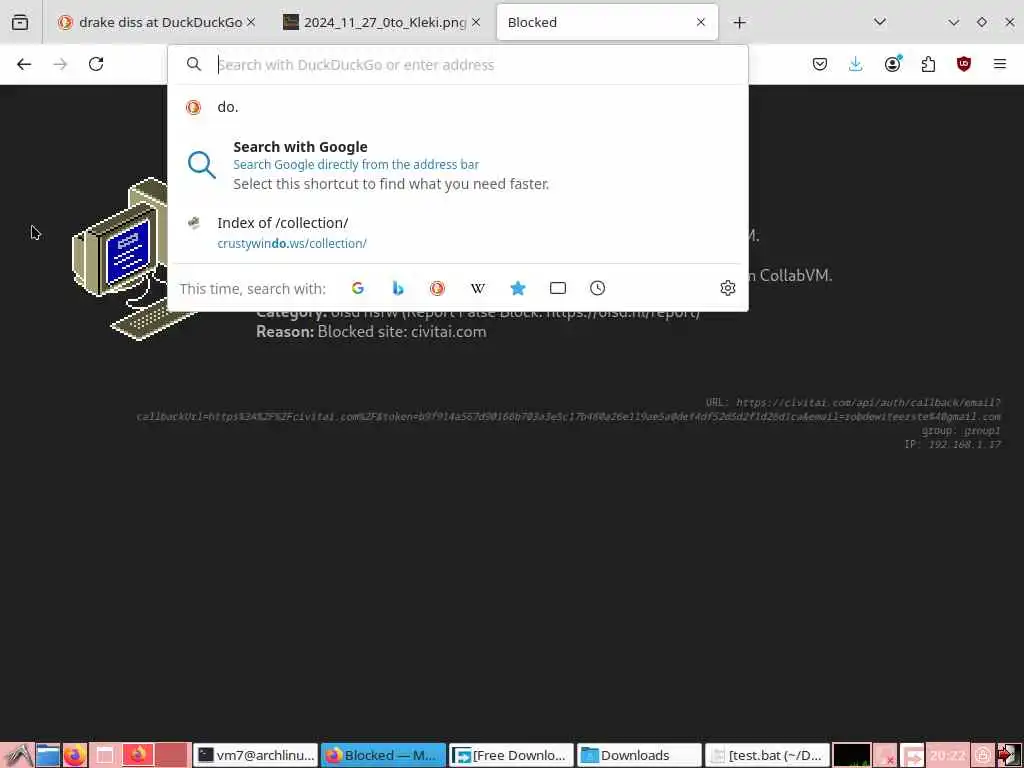Launch Firefox from the taskbar launcher
The image size is (1024, 768).
pyautogui.click(x=74, y=755)
